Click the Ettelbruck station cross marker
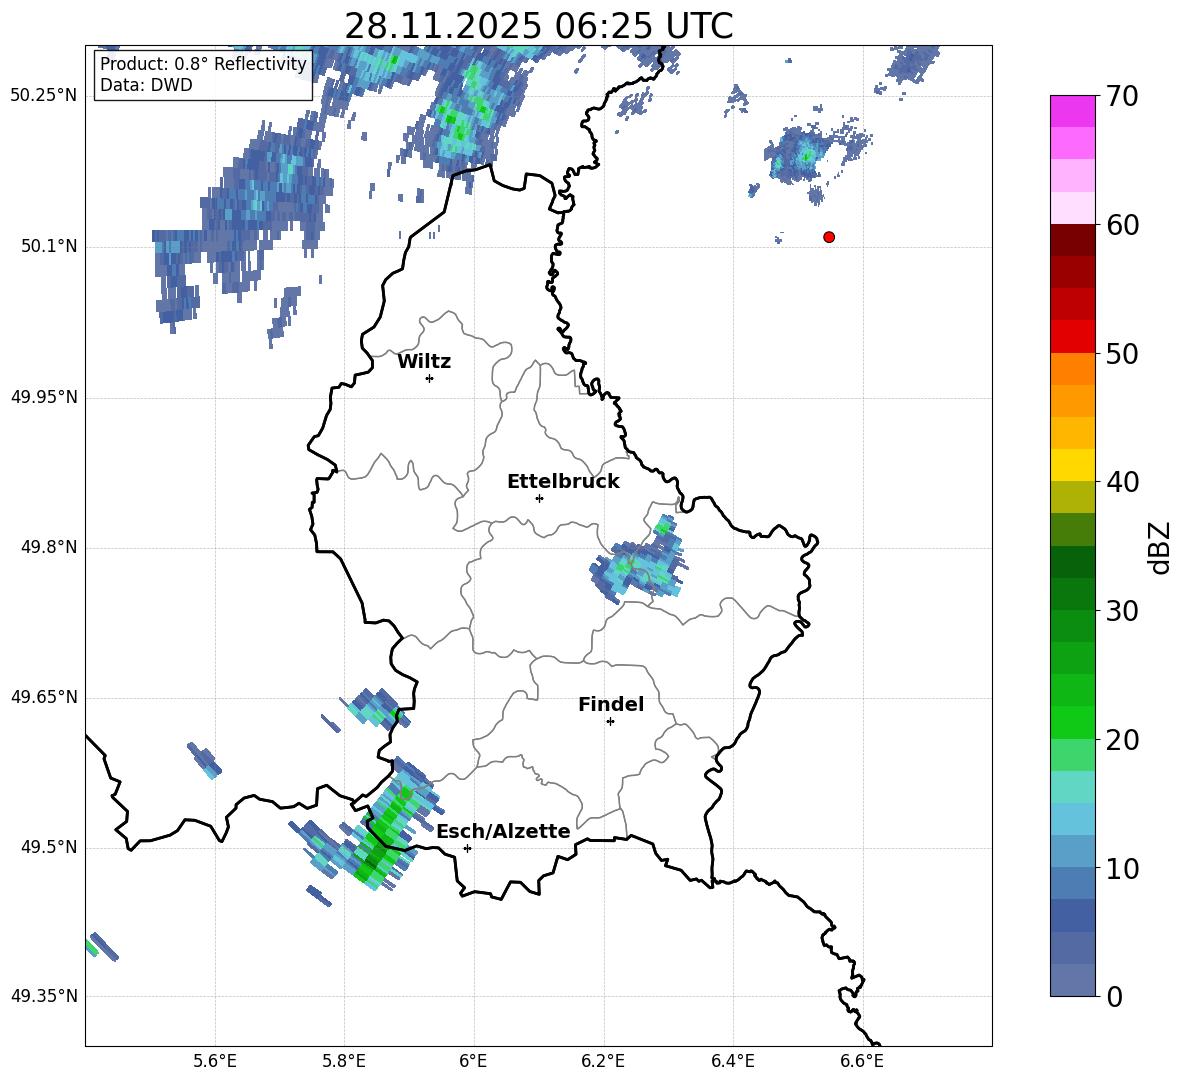The height and width of the screenshot is (1081, 1184). click(x=539, y=498)
